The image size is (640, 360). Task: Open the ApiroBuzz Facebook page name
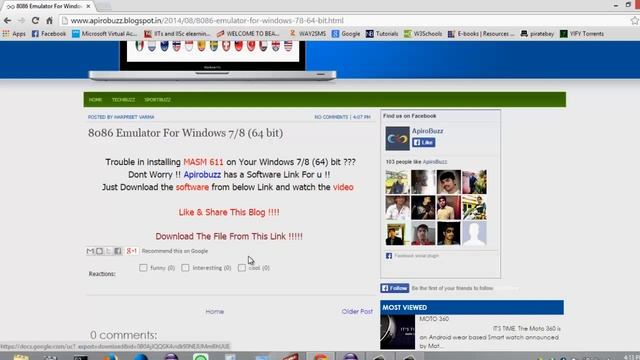(427, 131)
